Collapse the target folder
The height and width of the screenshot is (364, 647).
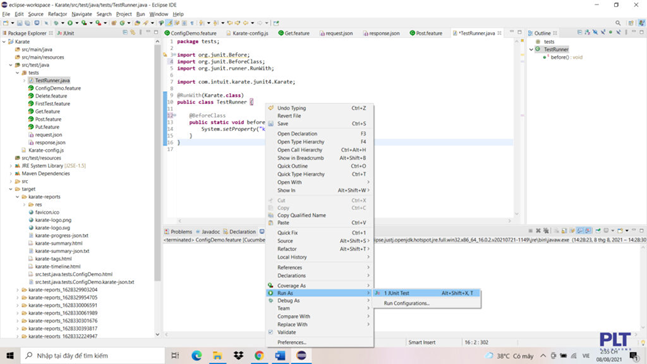(11, 189)
